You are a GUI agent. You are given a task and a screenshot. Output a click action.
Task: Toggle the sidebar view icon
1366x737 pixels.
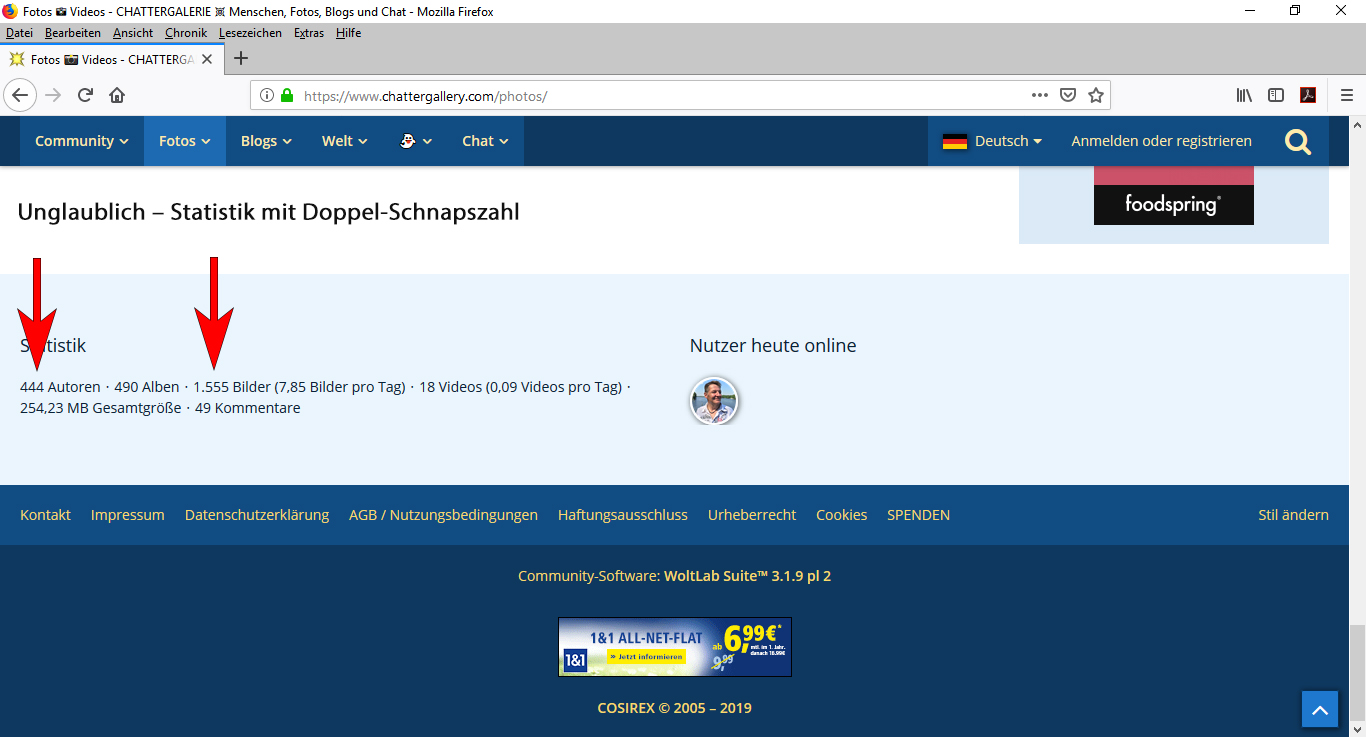(x=1275, y=95)
